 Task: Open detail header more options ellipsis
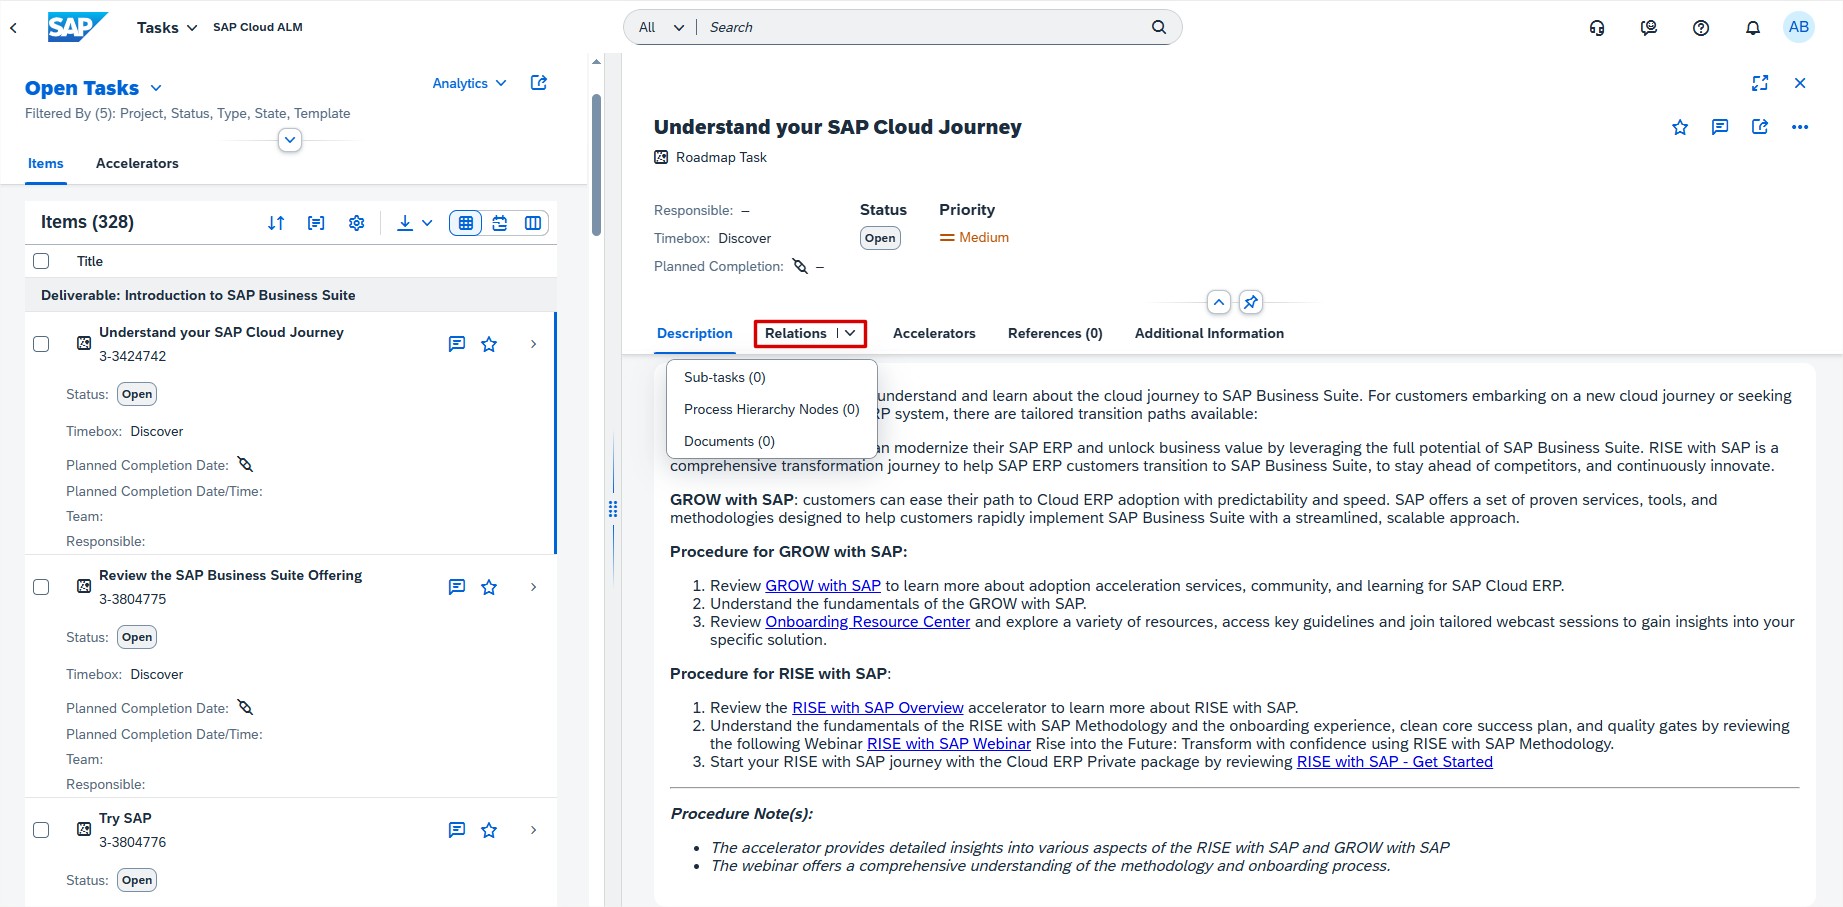1800,127
